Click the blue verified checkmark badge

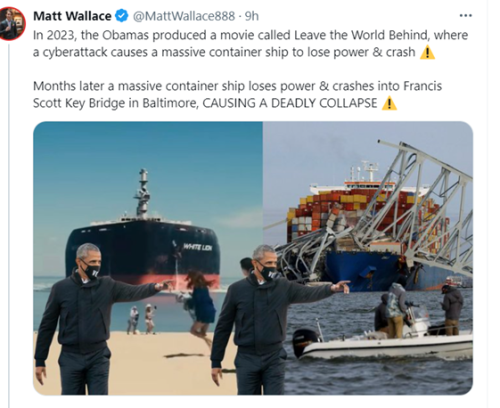coord(121,16)
